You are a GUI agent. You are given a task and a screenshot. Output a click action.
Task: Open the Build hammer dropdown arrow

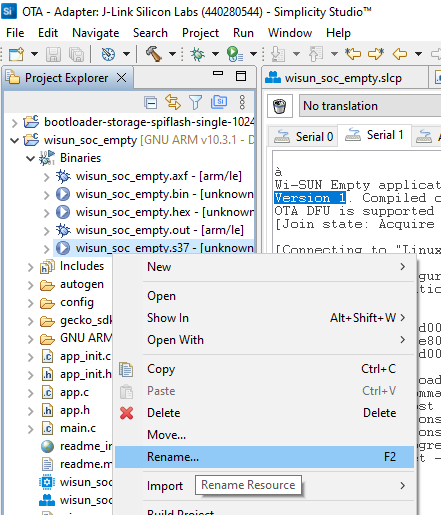pos(172,54)
